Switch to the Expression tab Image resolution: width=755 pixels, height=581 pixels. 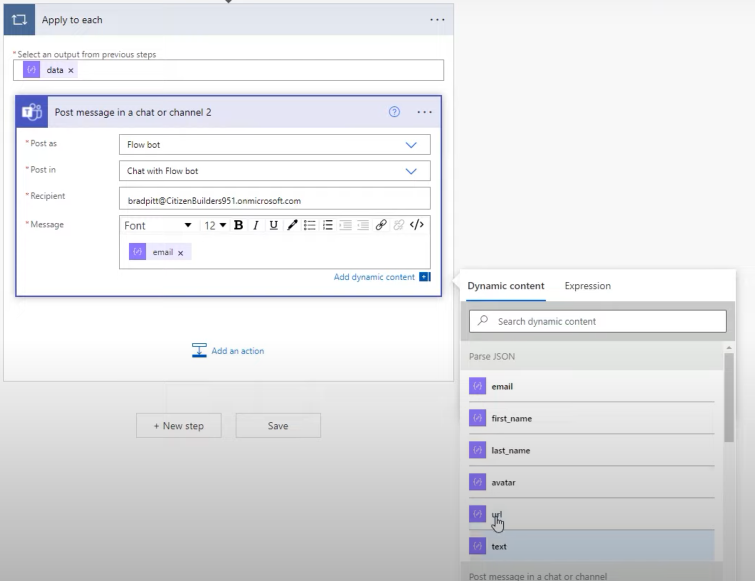[587, 286]
